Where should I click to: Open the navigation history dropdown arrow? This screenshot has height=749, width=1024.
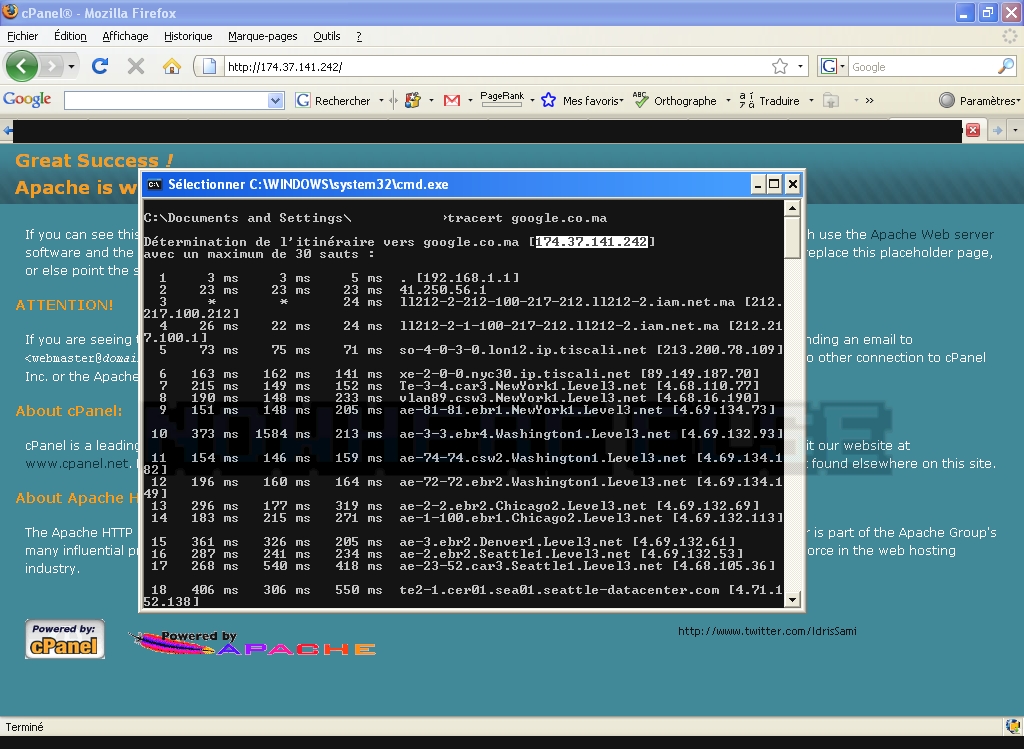pyautogui.click(x=71, y=67)
